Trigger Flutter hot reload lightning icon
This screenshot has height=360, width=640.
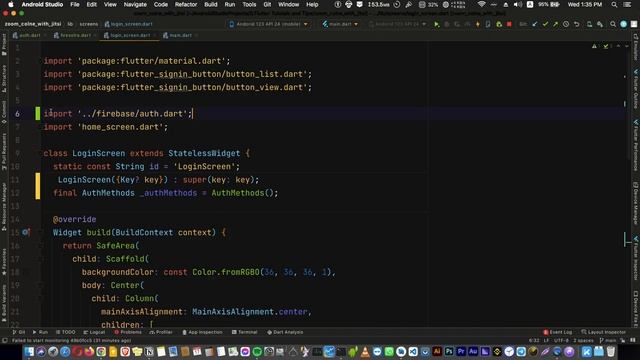point(478,24)
